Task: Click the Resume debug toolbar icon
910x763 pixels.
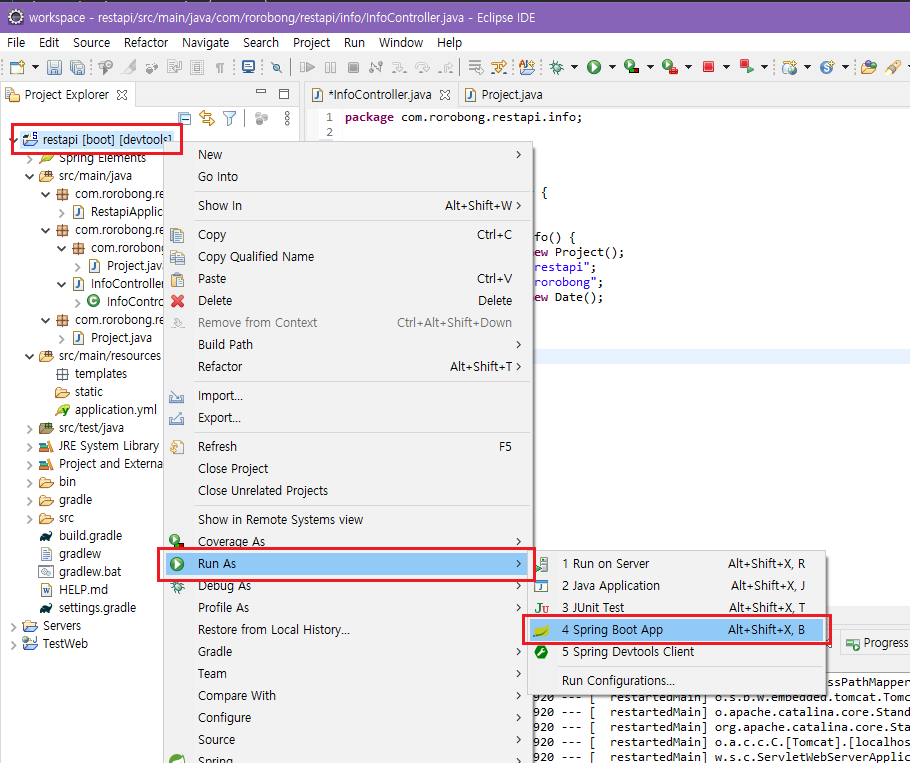Action: point(307,68)
